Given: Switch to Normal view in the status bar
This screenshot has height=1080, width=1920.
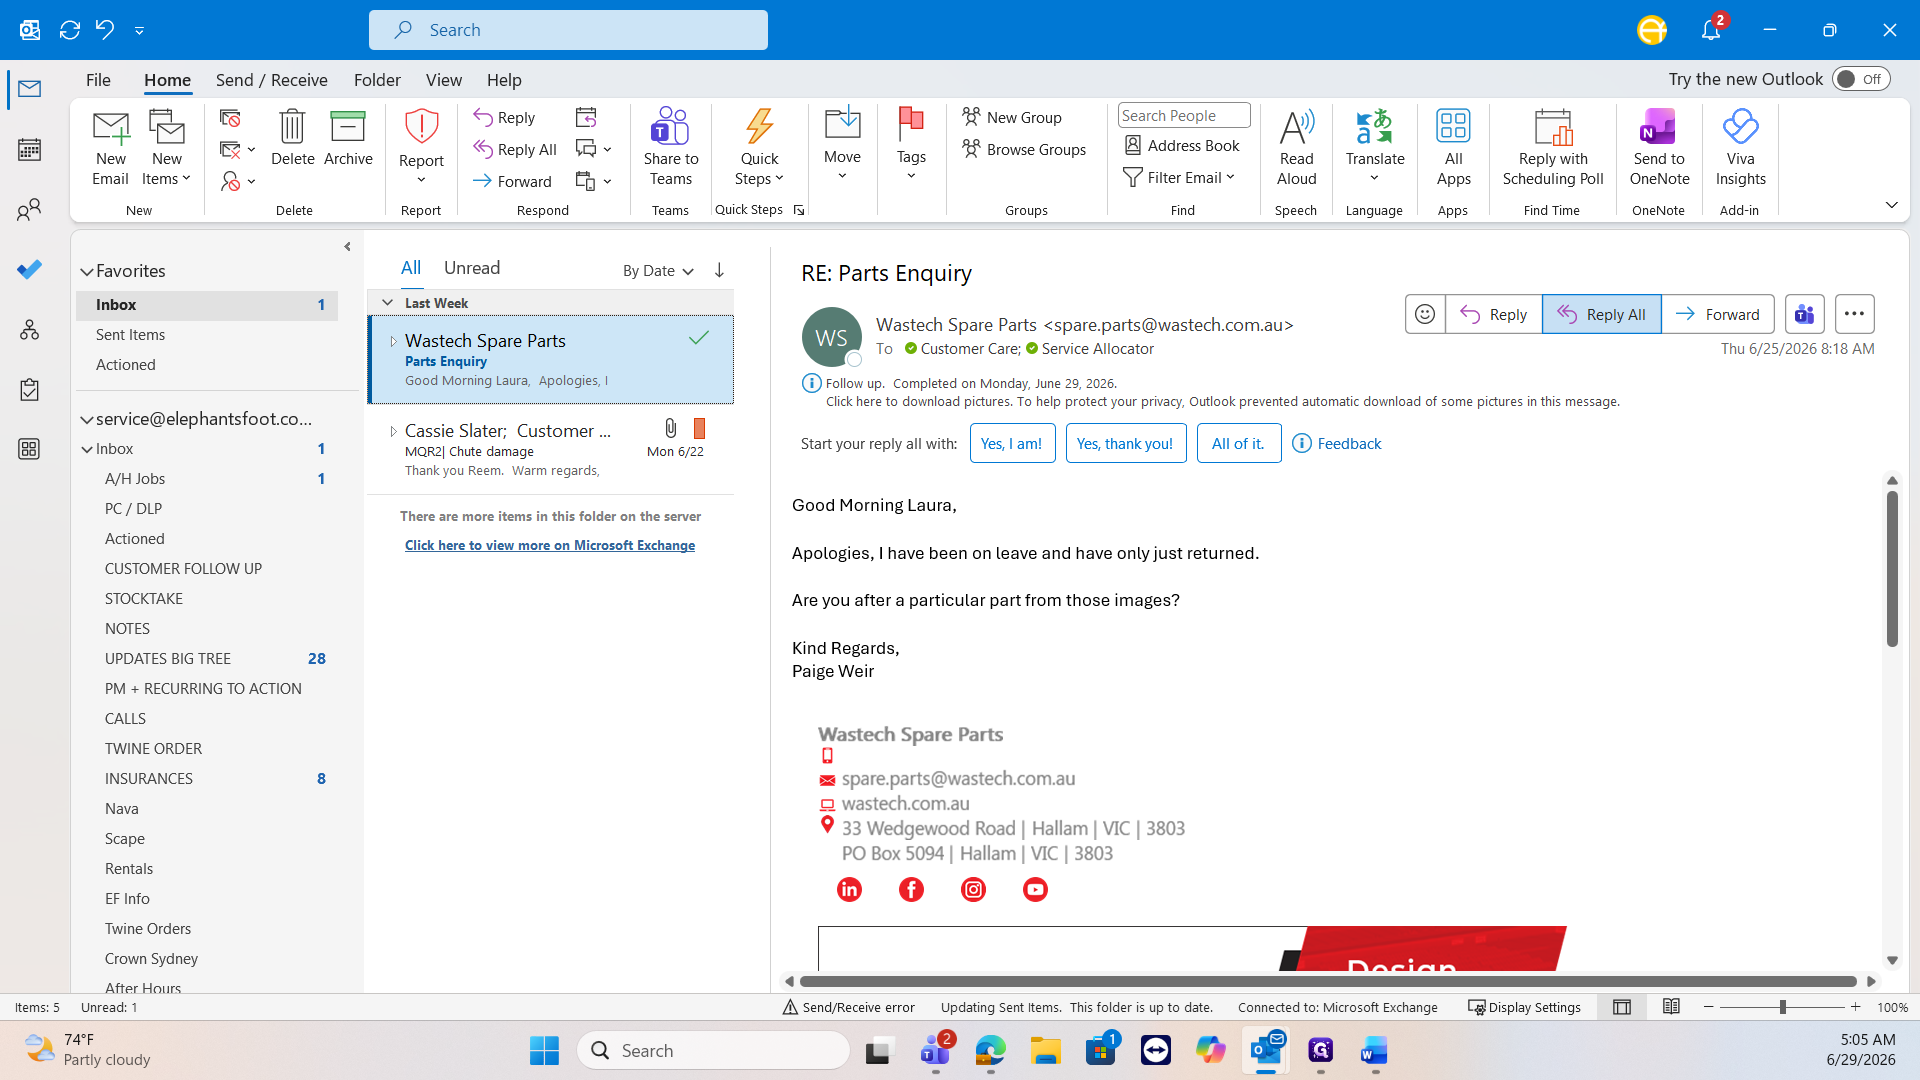Looking at the screenshot, I should click(x=1622, y=1007).
